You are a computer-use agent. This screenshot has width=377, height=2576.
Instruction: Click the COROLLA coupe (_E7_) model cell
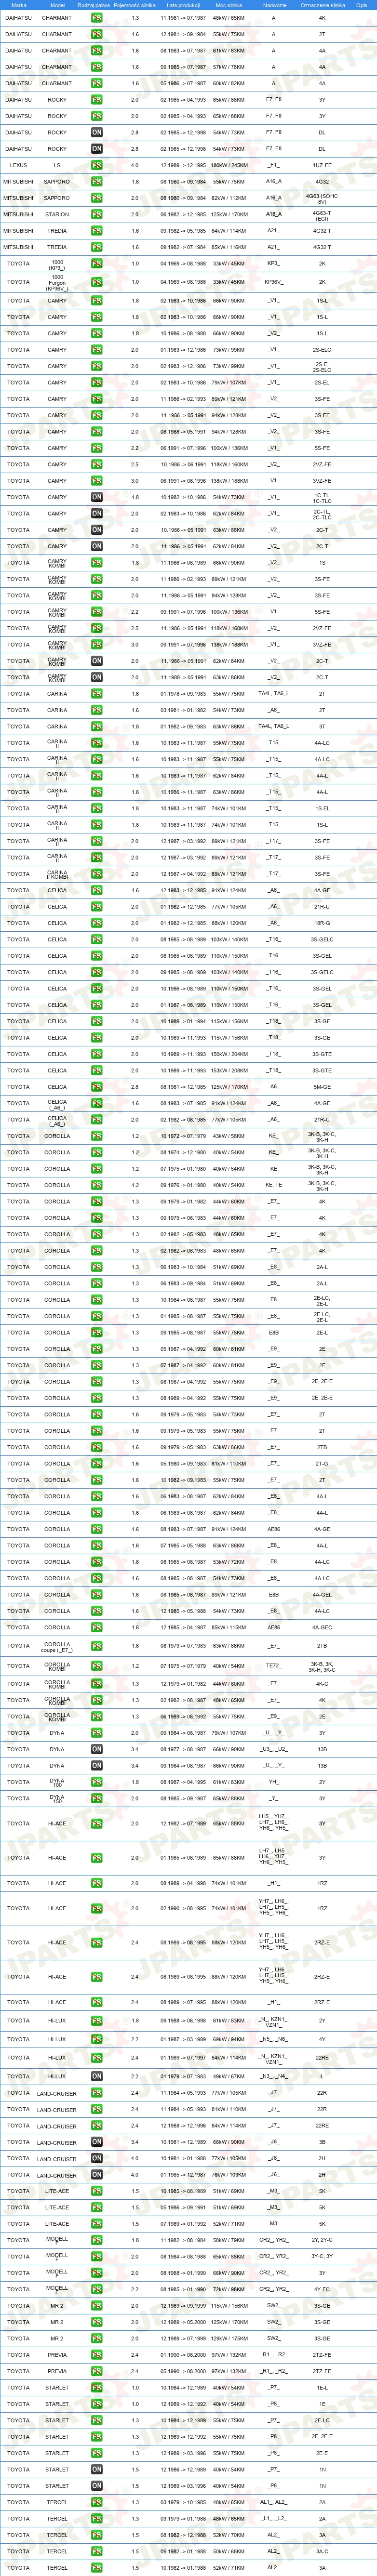[57, 1646]
